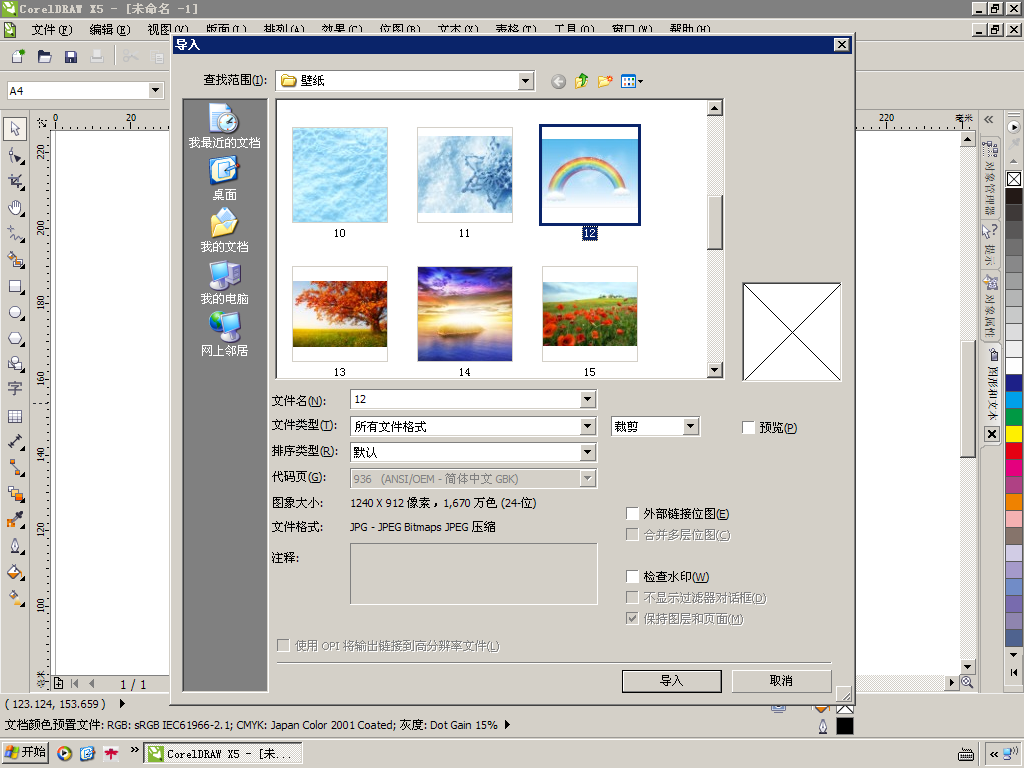Screen dimensions: 1024x768
Task: Open My Computer location in sidebar
Action: (x=225, y=283)
